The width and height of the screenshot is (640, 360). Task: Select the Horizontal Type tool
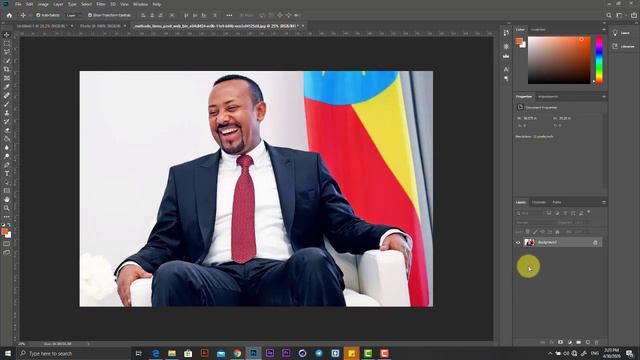[7, 173]
